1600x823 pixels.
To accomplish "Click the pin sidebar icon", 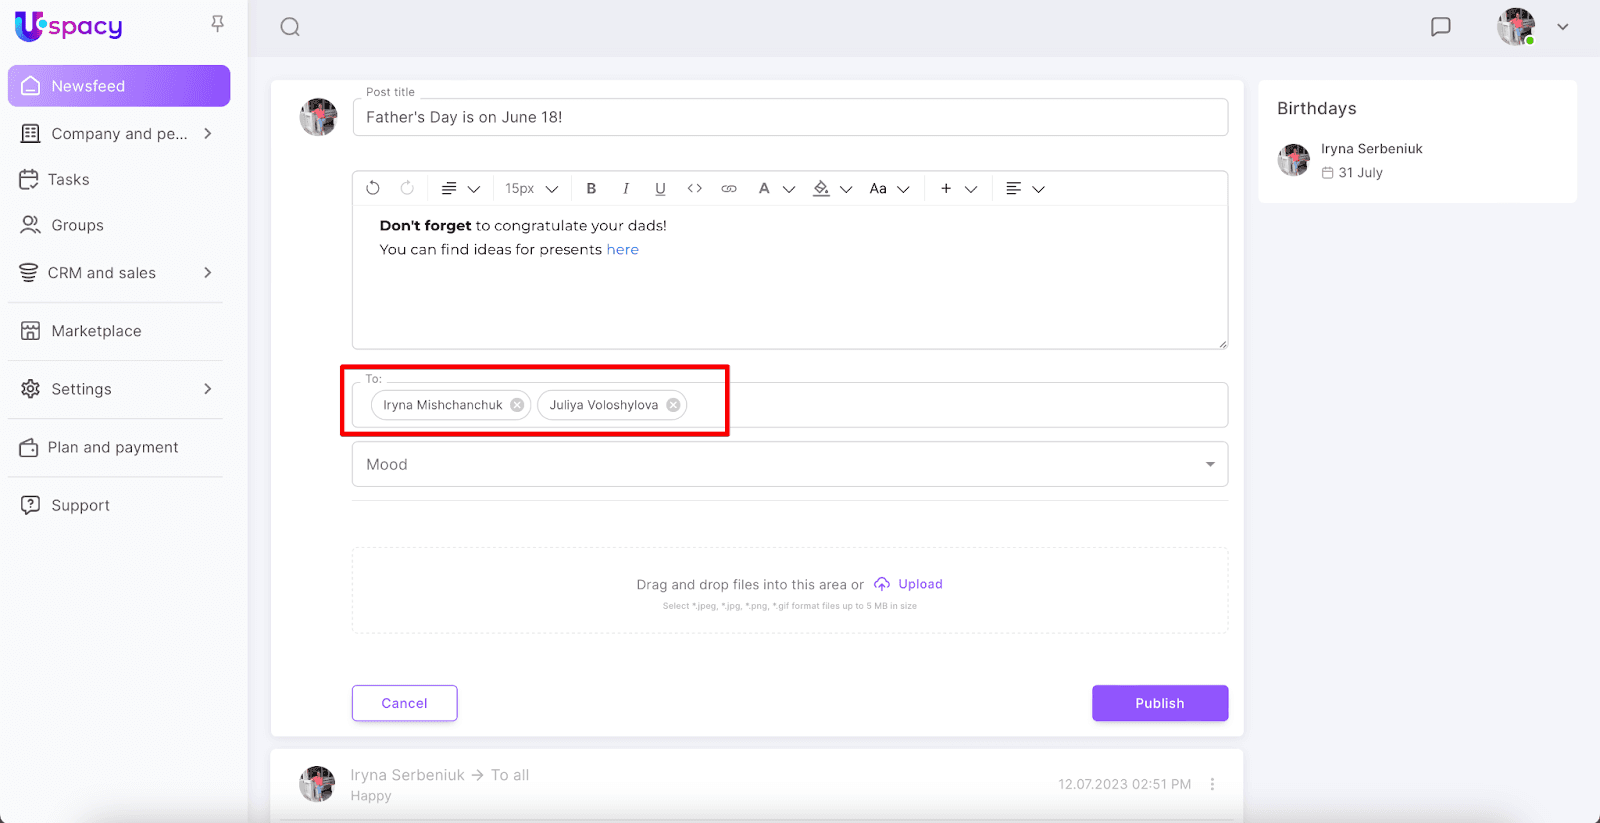I will click(x=217, y=23).
